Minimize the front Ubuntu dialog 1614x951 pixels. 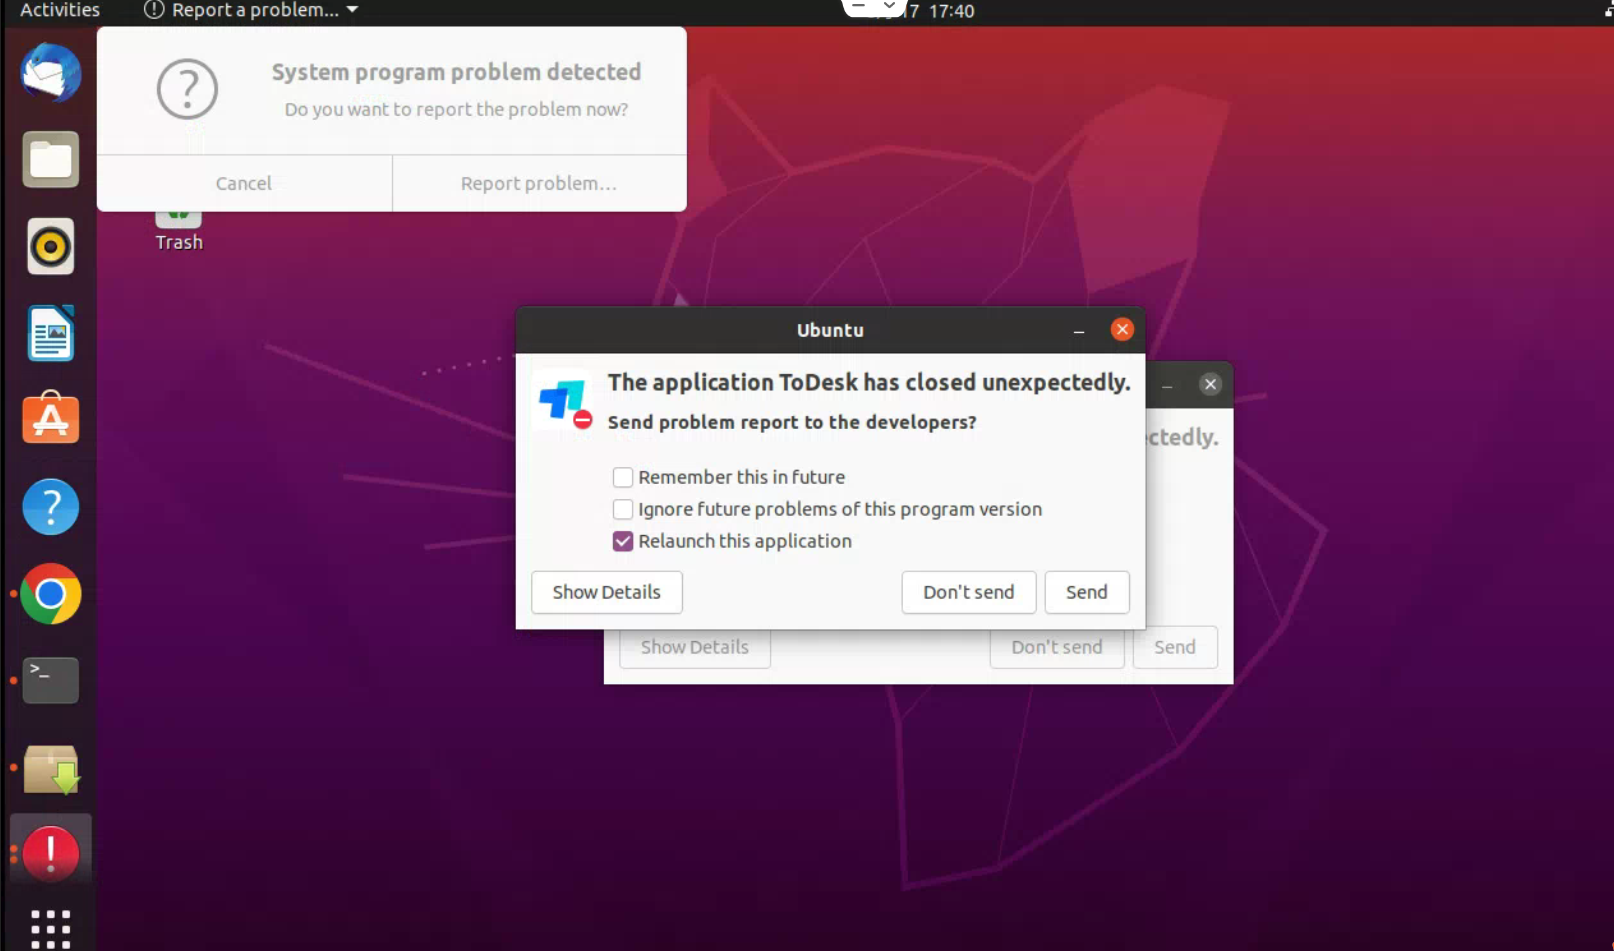(x=1079, y=330)
